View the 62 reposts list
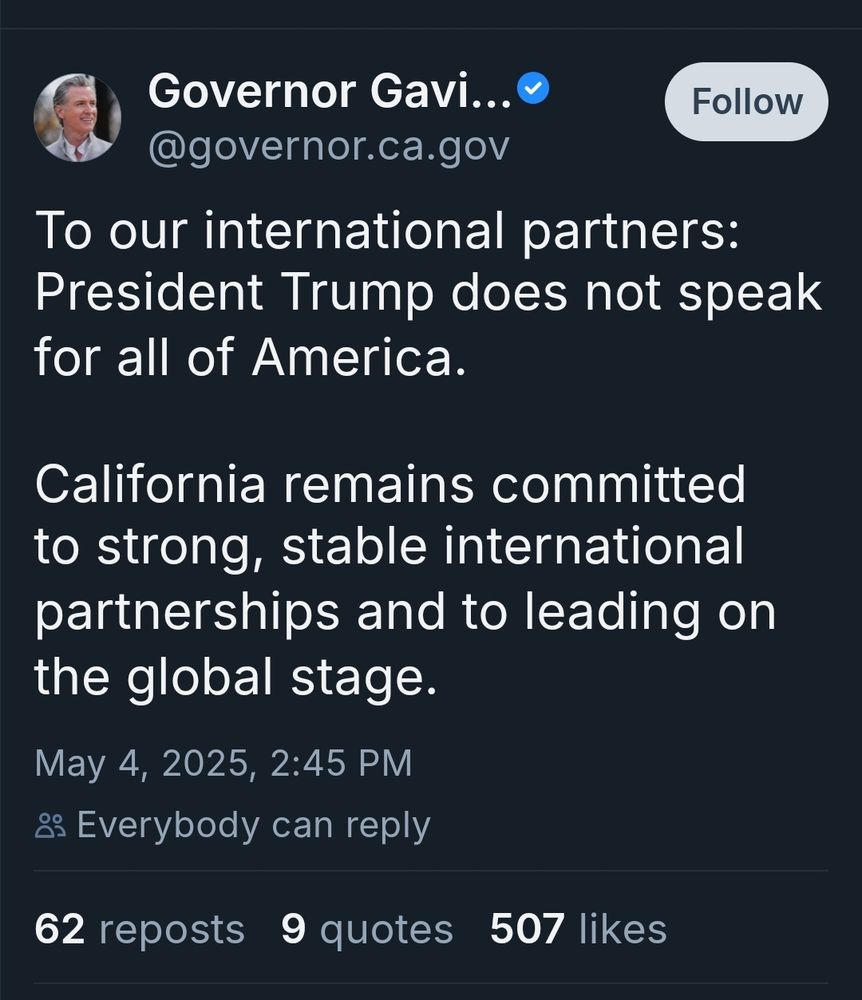Viewport: 862px width, 1000px height. [141, 929]
